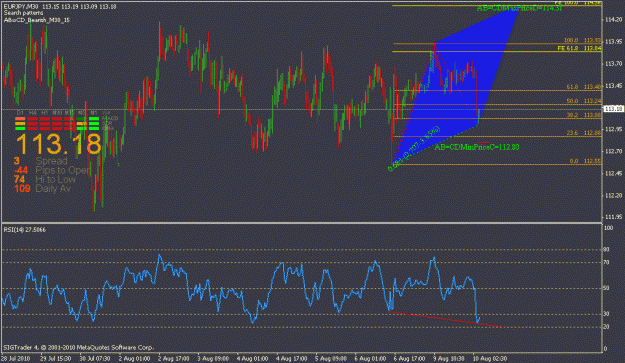The image size is (625, 363).
Task: Select the 50.0 Fibonacci level at 113.24
Action: point(584,101)
